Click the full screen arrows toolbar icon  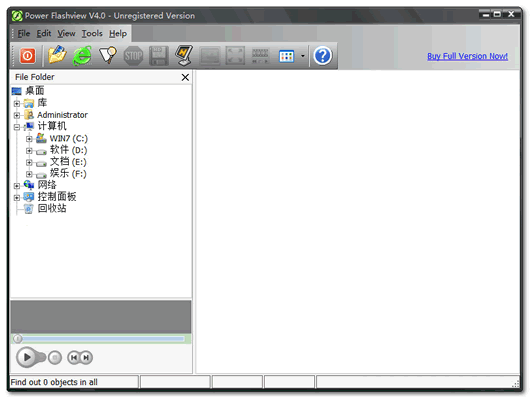[235, 56]
